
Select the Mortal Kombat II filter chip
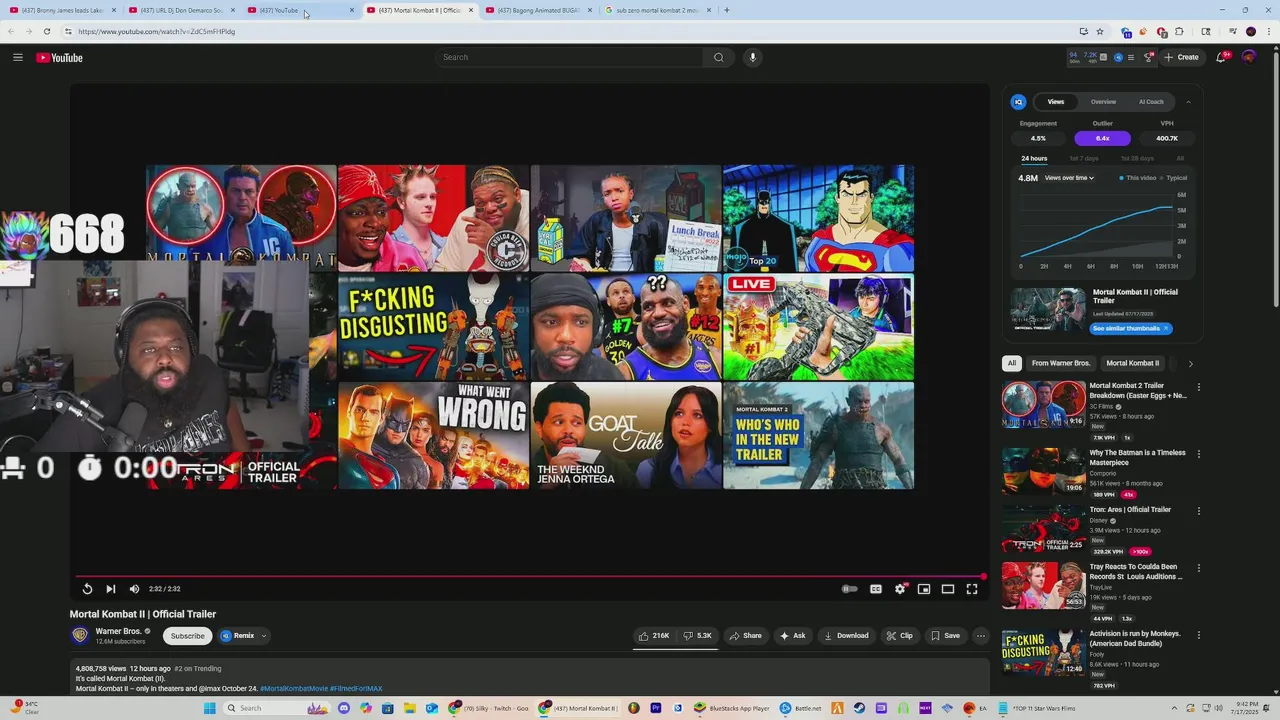click(1132, 363)
